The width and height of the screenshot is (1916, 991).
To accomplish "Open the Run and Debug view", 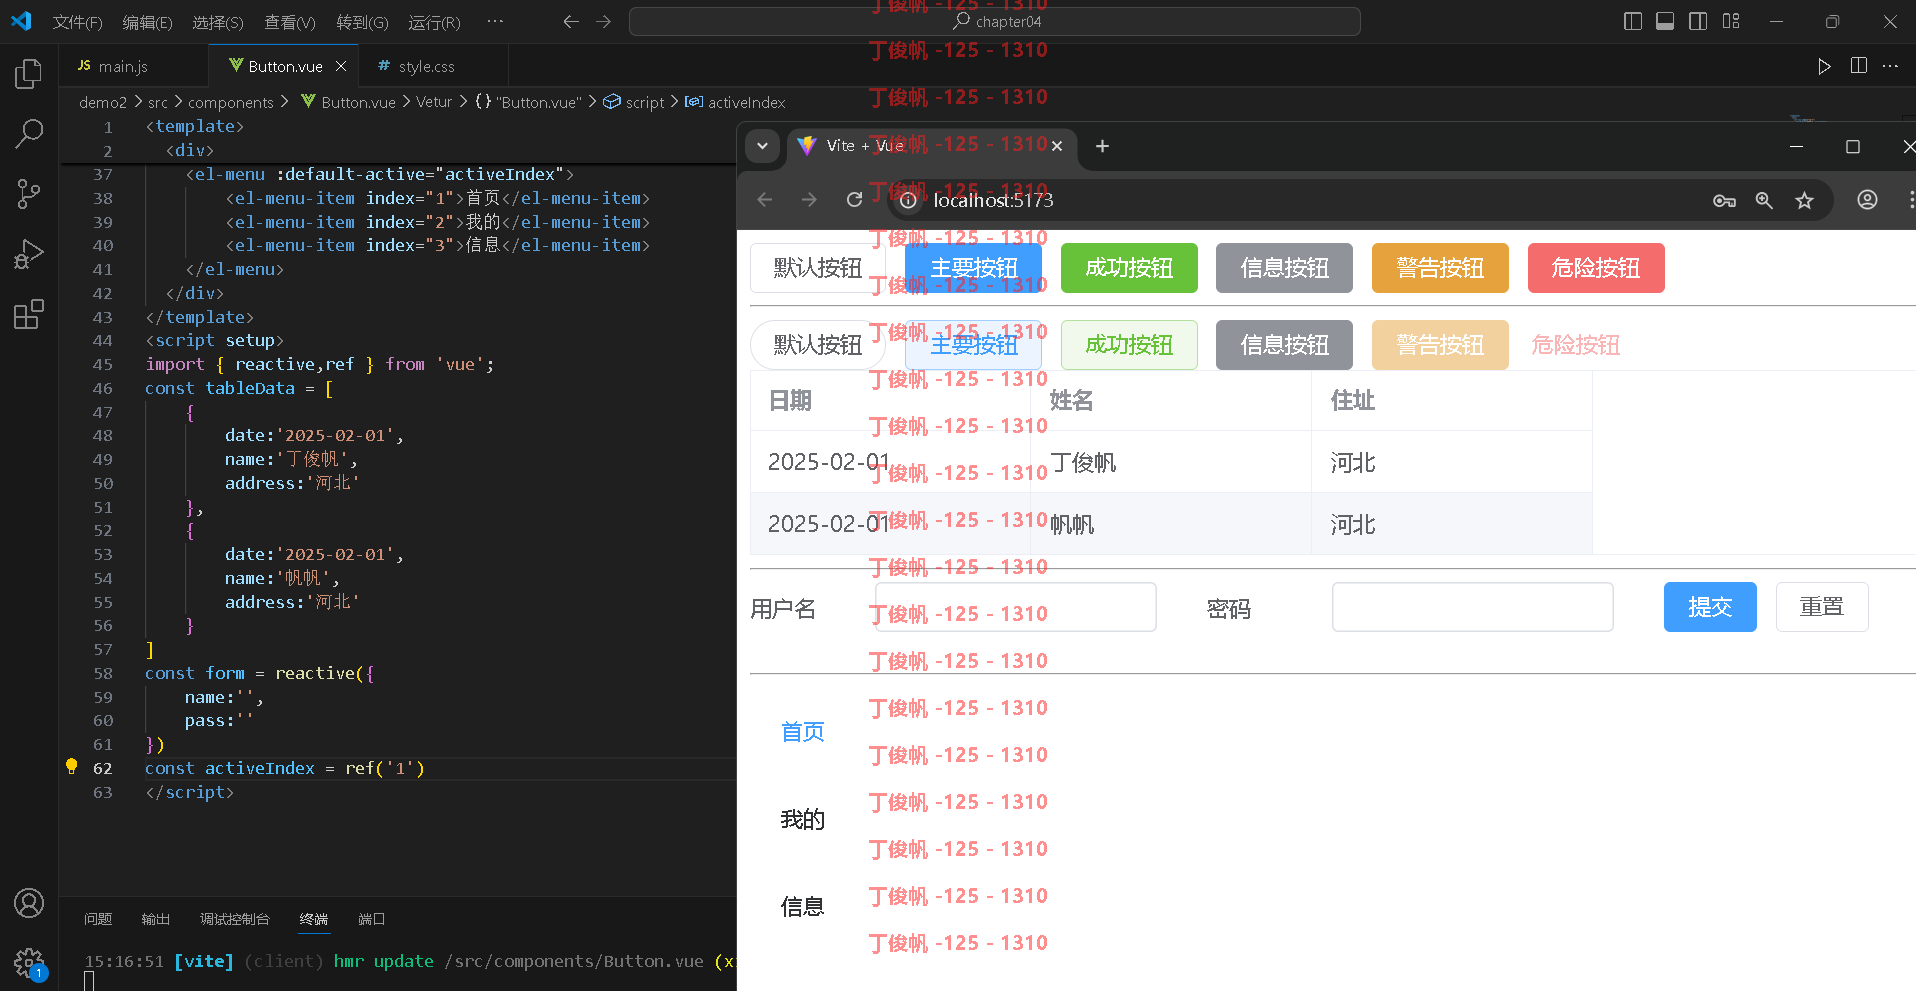I will [x=29, y=254].
